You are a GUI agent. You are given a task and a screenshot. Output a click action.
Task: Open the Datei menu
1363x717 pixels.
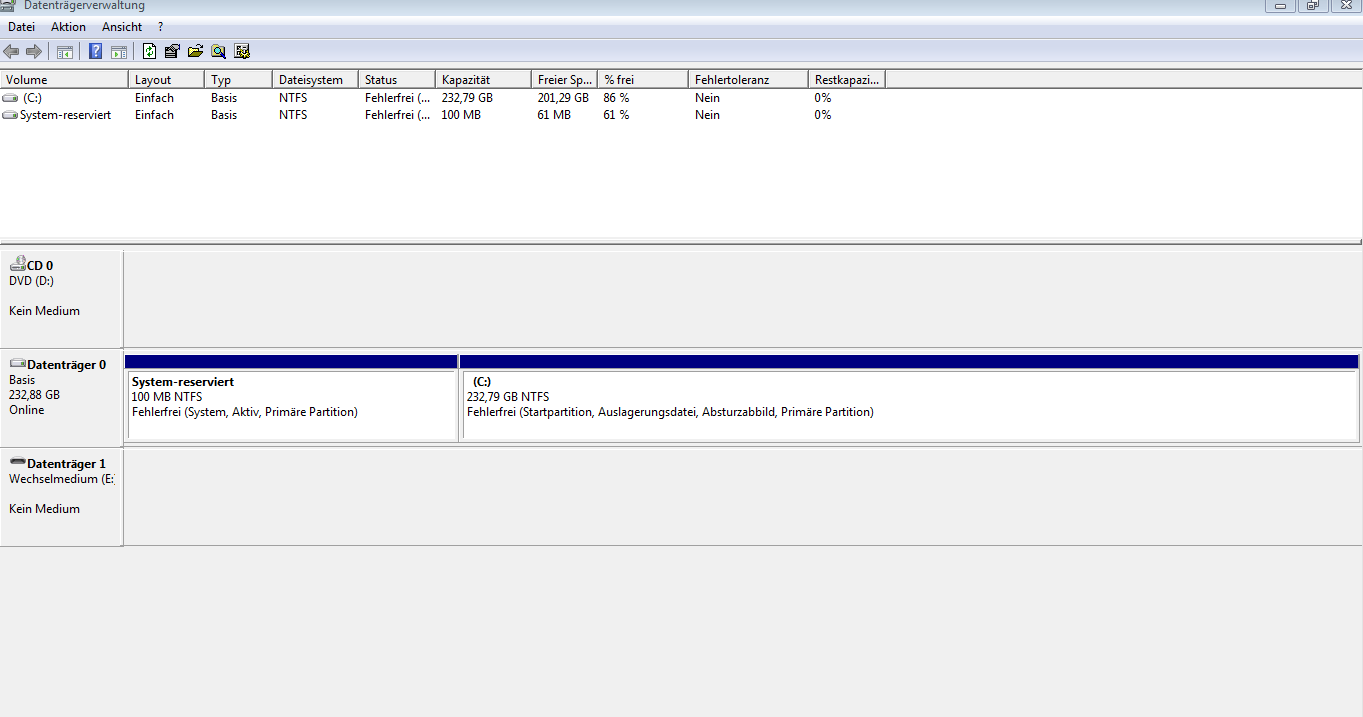pyautogui.click(x=21, y=27)
